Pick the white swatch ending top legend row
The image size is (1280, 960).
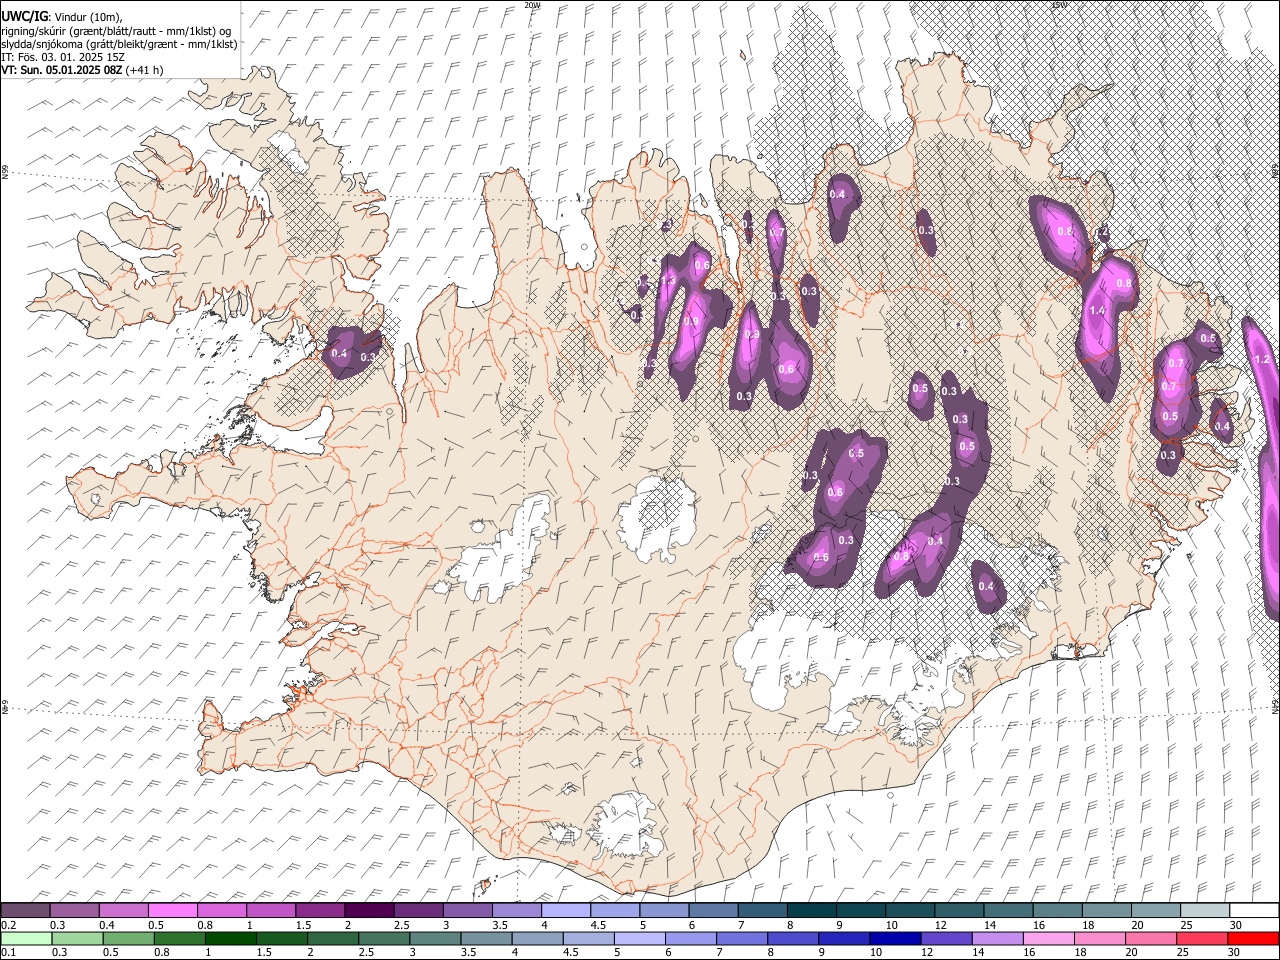point(1253,910)
